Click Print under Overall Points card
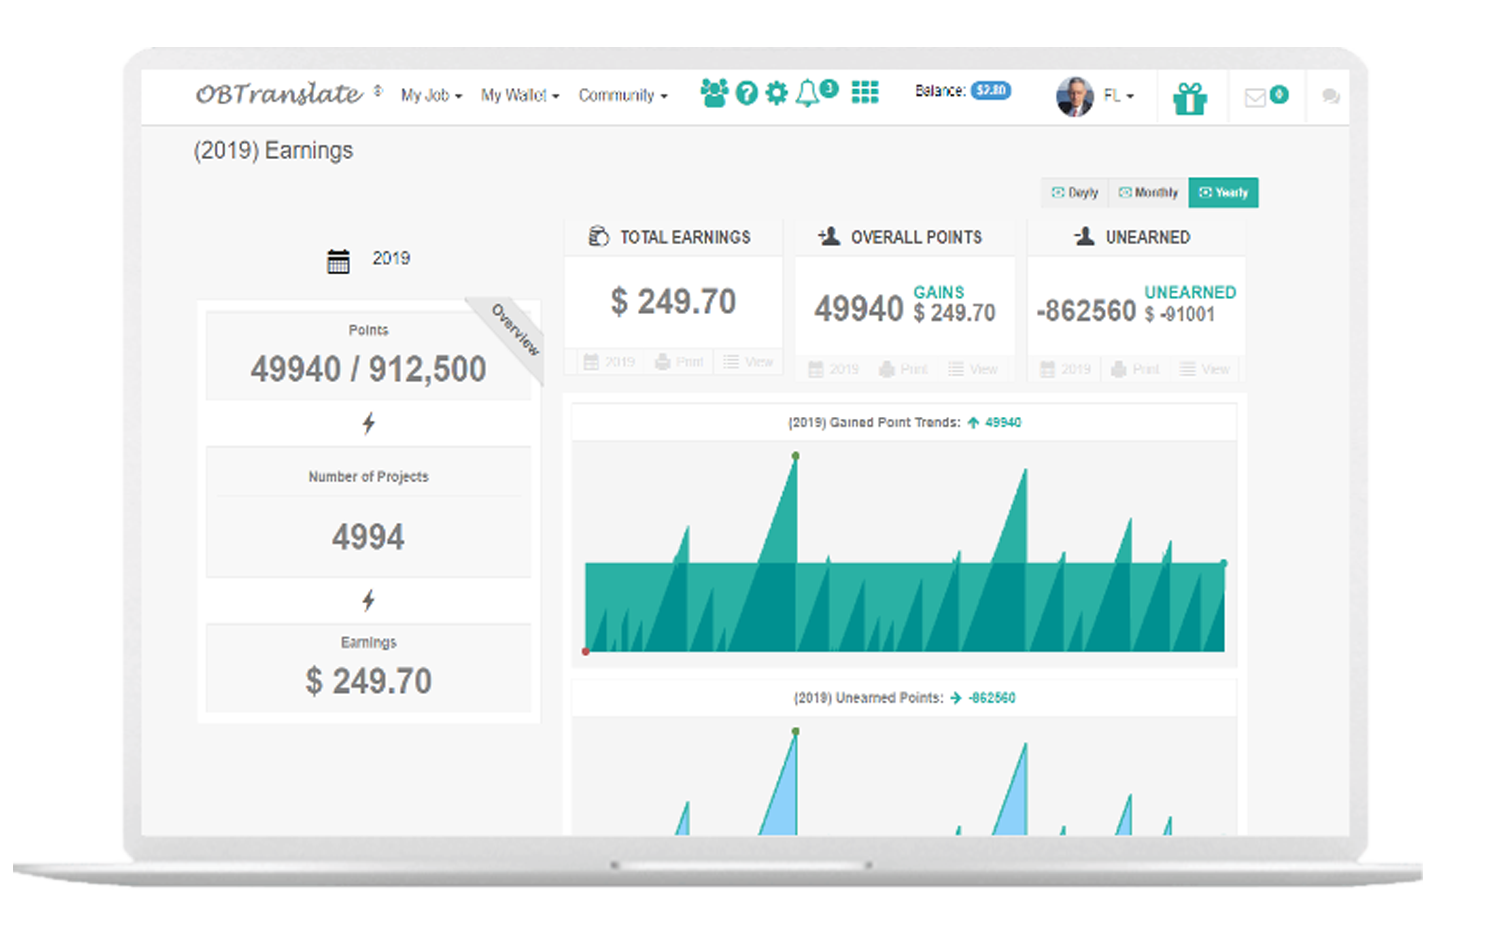This screenshot has width=1500, height=937. point(903,369)
